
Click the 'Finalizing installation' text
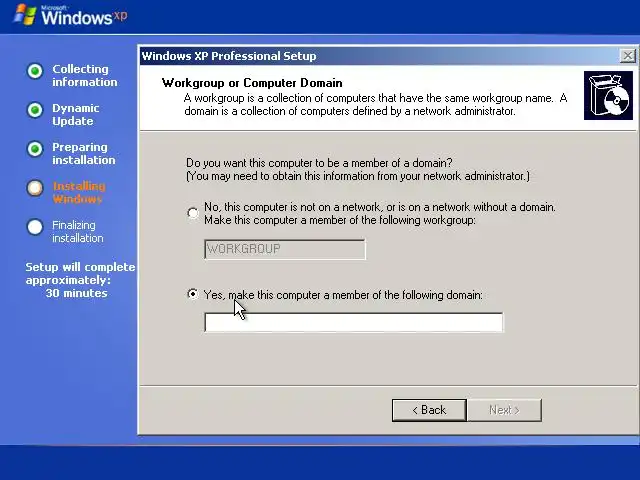tap(78, 231)
